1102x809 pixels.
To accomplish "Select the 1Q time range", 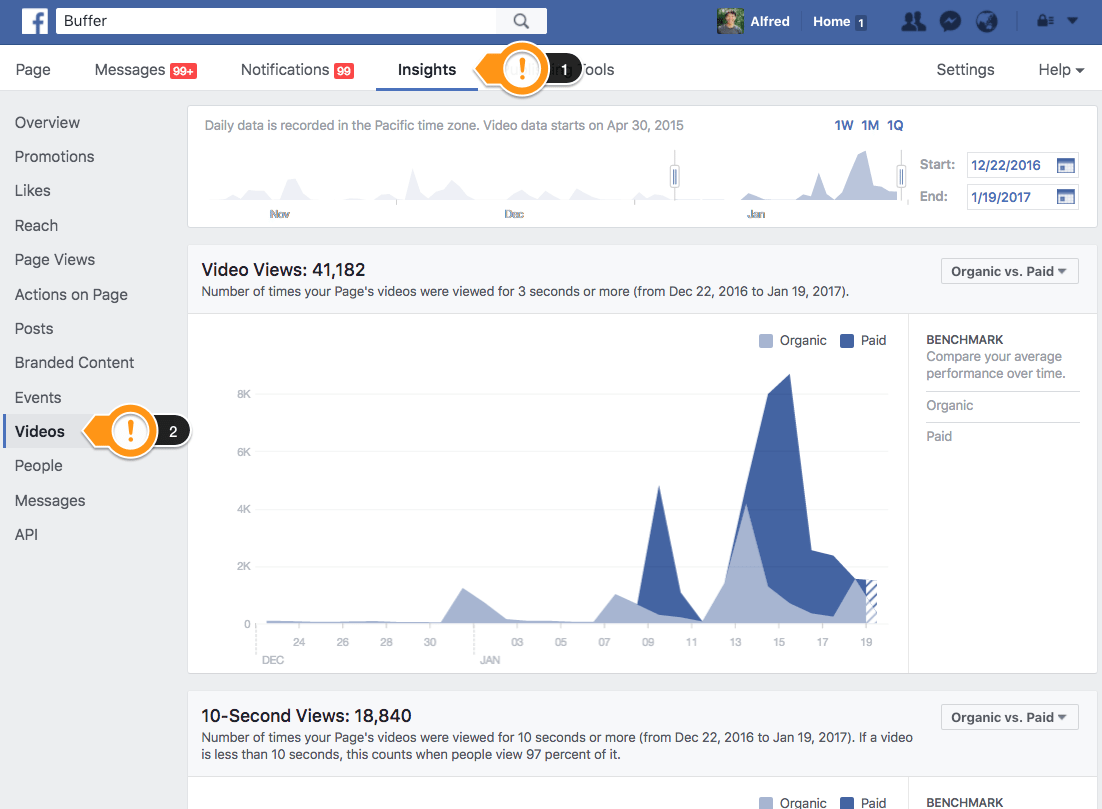I will (895, 125).
